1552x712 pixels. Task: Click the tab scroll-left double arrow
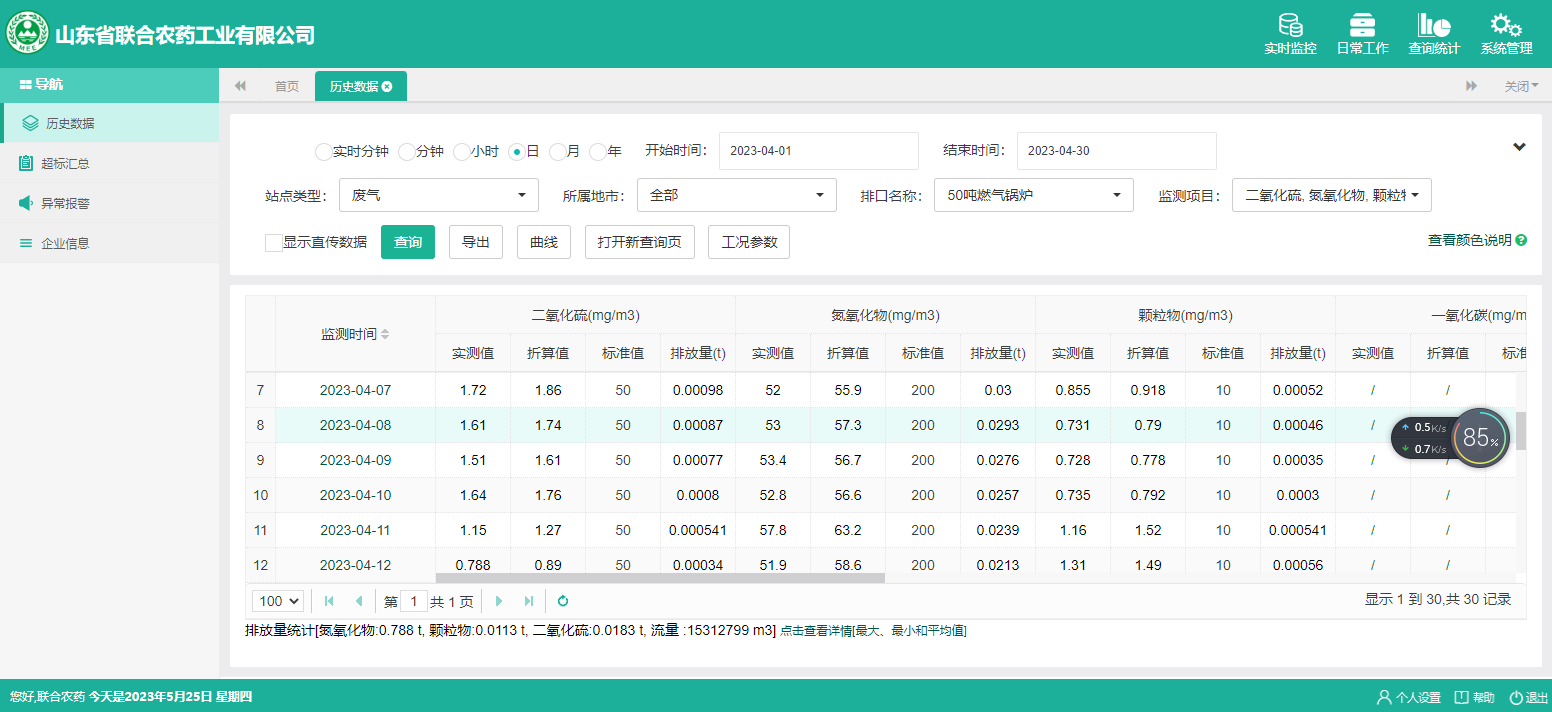240,86
